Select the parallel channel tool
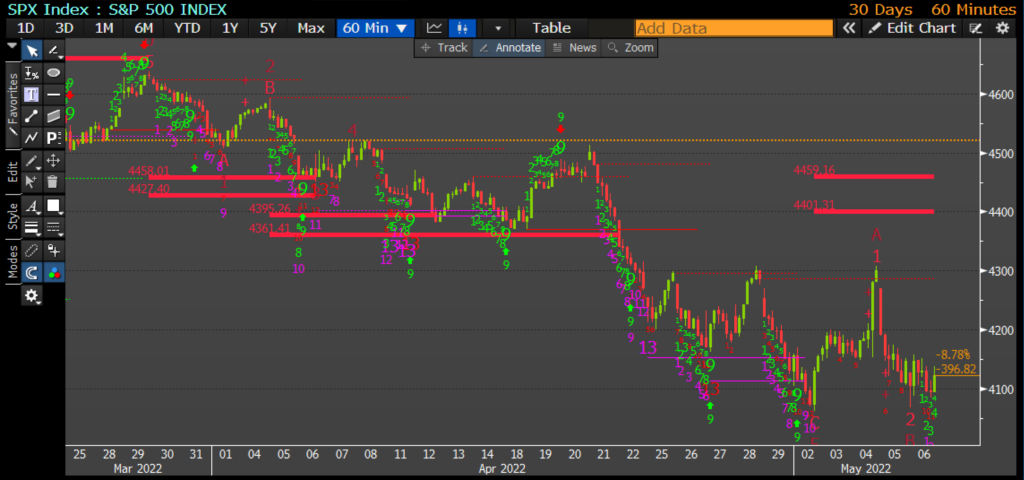The image size is (1024, 480). click(54, 116)
